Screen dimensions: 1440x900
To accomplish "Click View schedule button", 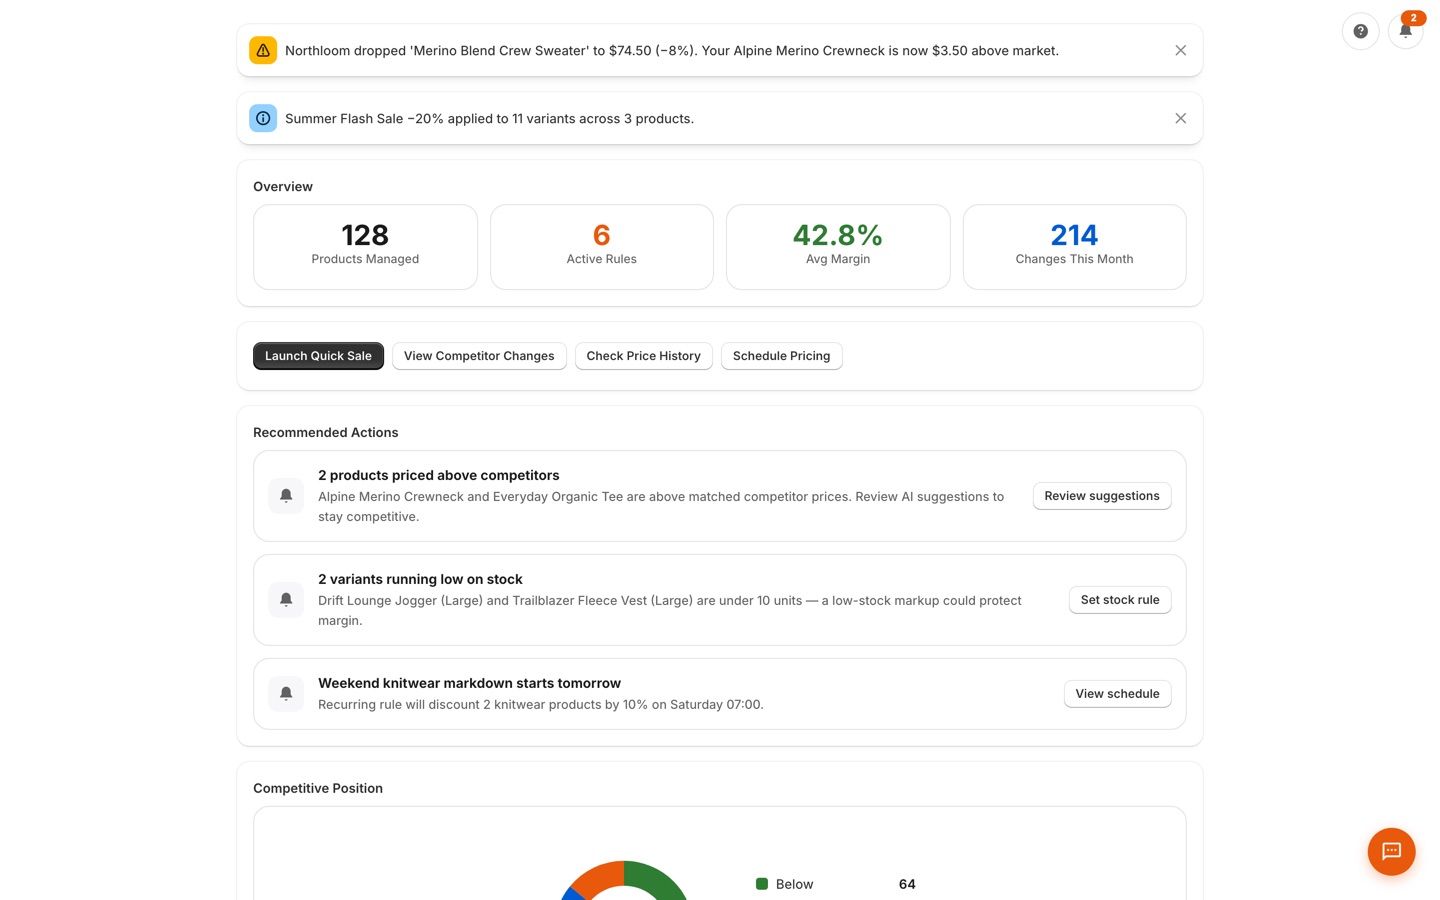I will pyautogui.click(x=1117, y=694).
